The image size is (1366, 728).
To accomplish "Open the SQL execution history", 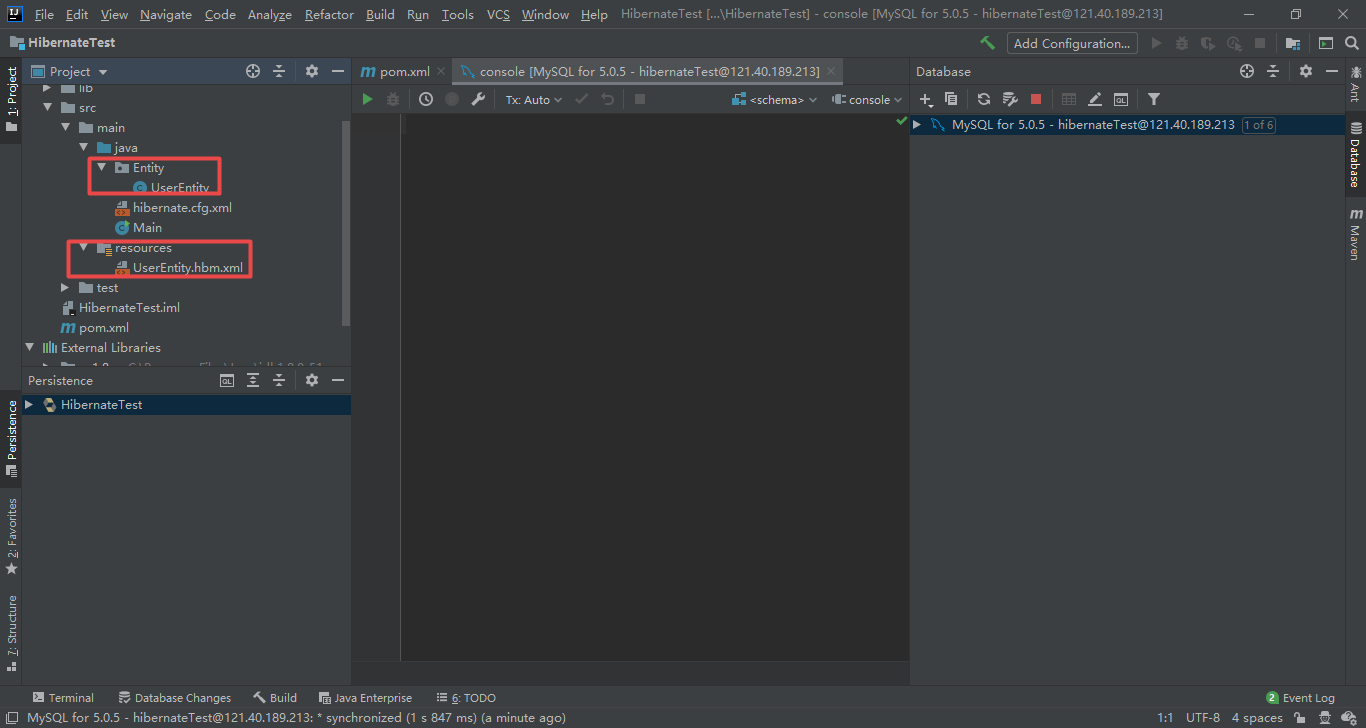I will [x=426, y=99].
